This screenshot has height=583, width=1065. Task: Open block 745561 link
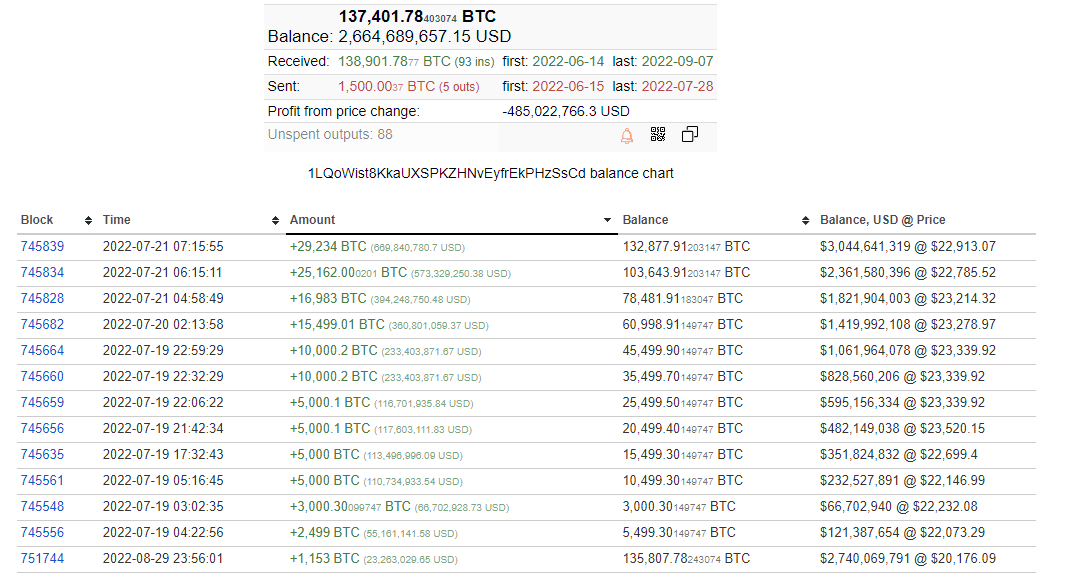coord(42,480)
